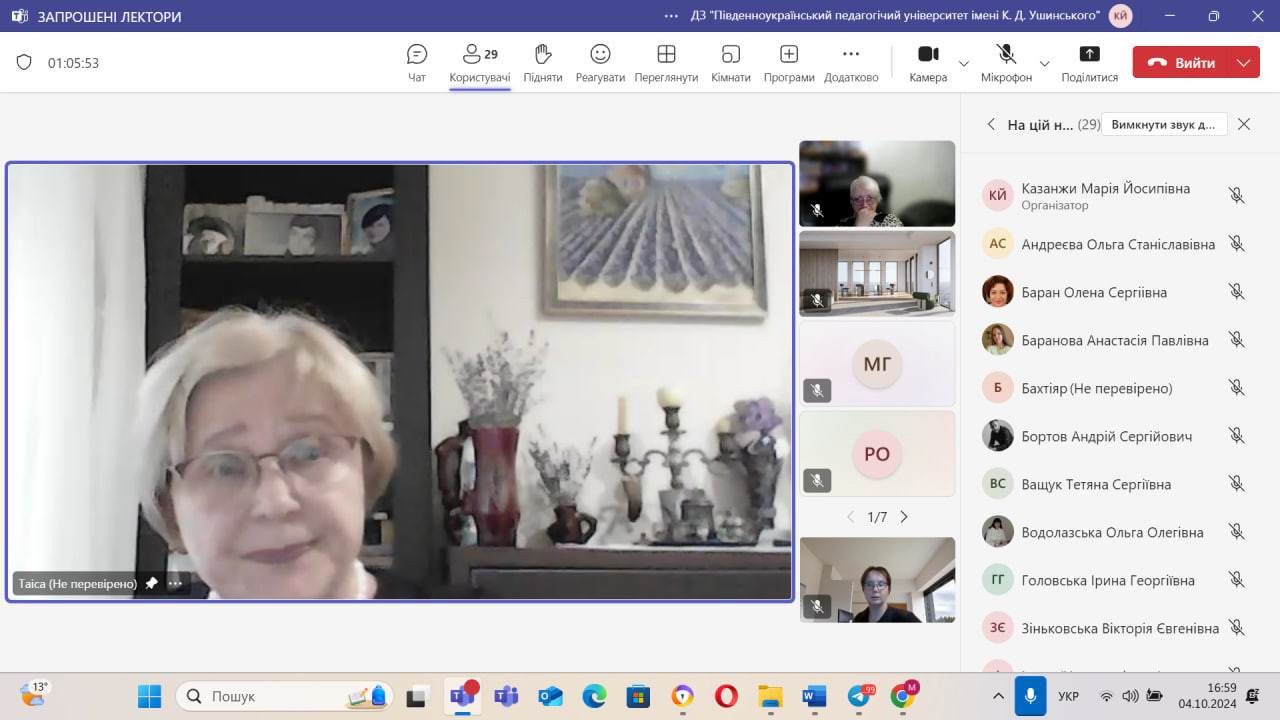Open the Rooms (Кімнати) icon
Viewport: 1280px width, 720px height.
click(731, 55)
